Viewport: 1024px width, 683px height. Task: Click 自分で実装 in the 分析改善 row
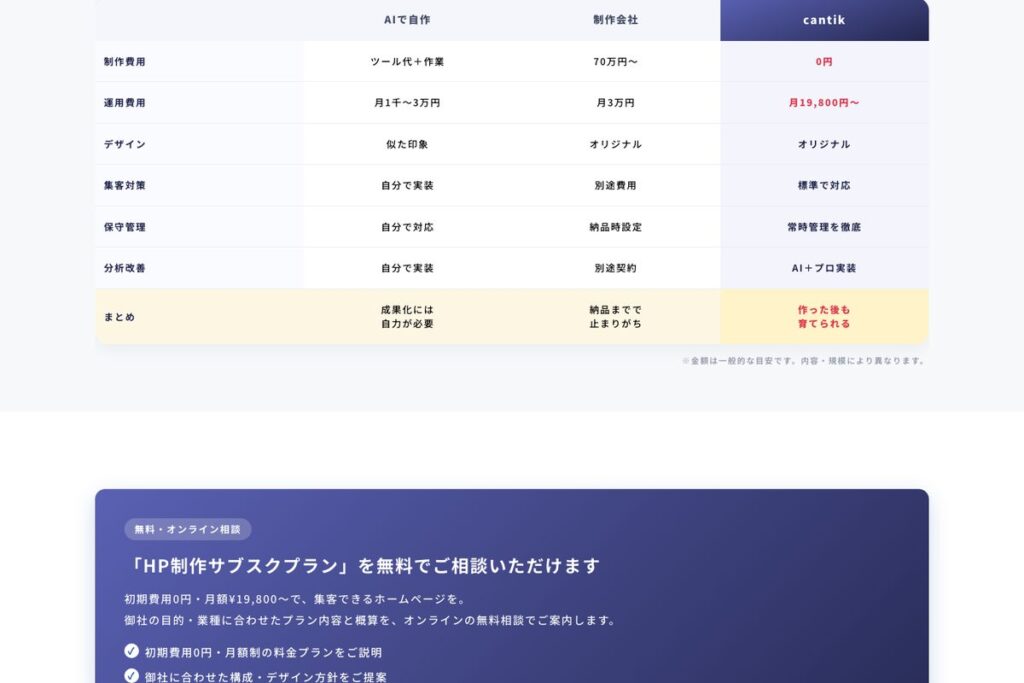407,268
